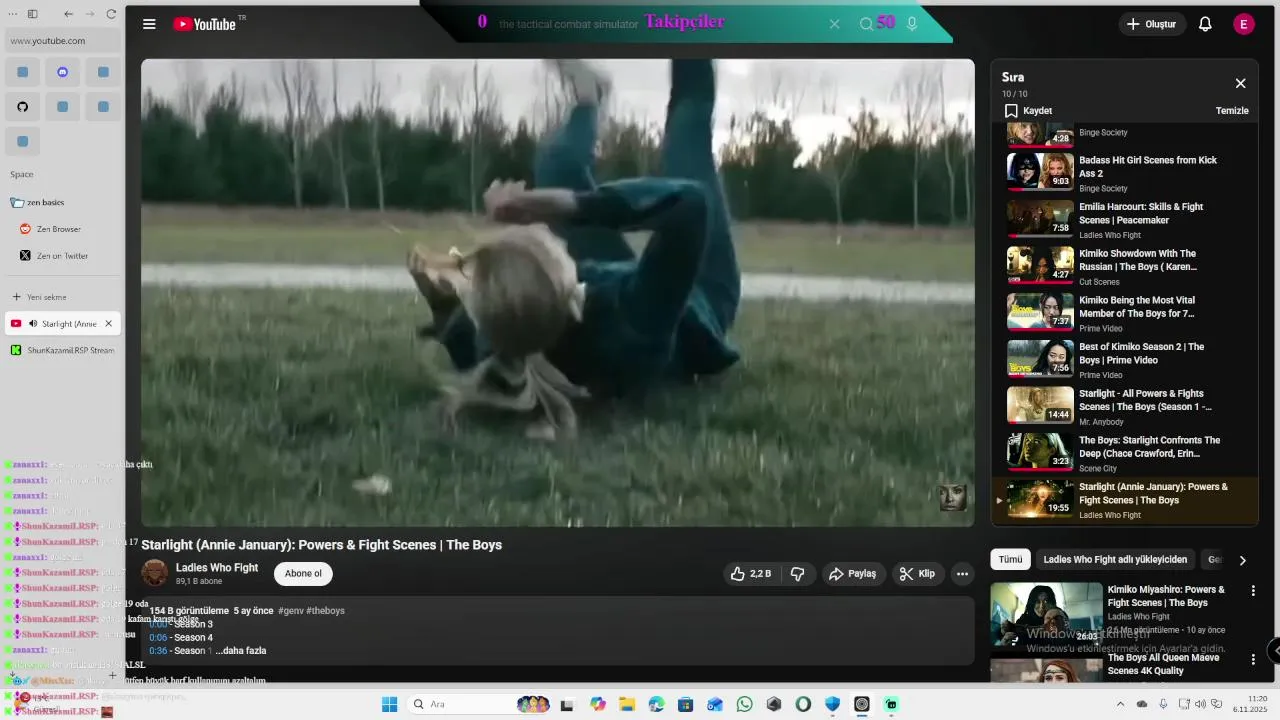The image size is (1280, 720).
Task: Open the Zen on Twitter tab
Action: [x=62, y=256]
